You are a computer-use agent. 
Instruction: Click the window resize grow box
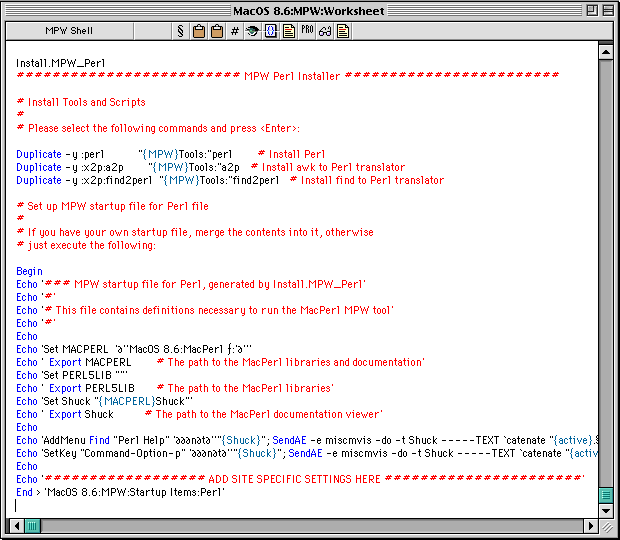click(x=607, y=526)
